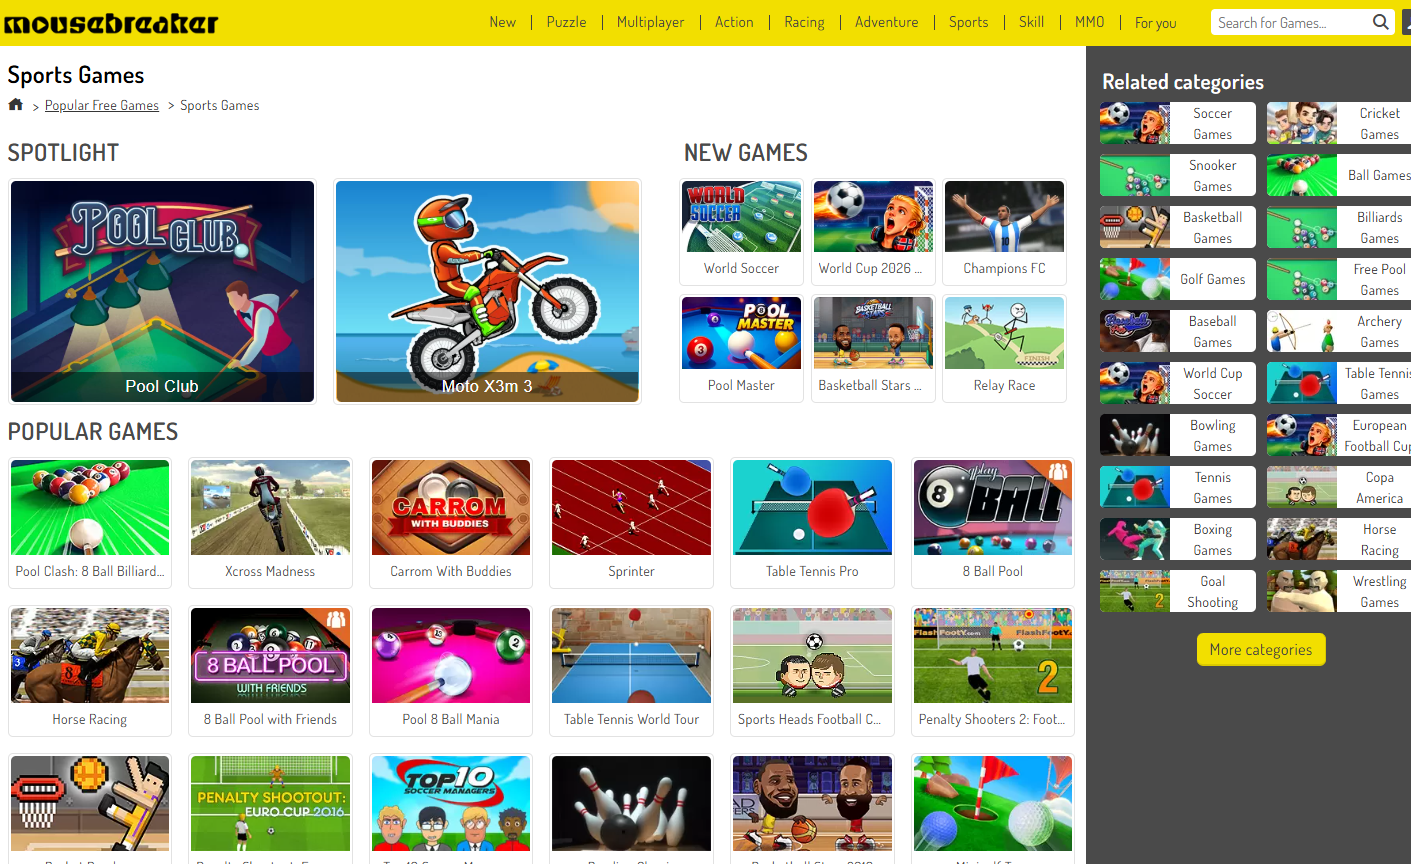This screenshot has height=864, width=1411.
Task: Open the Pool Club spotlight game
Action: [x=162, y=291]
